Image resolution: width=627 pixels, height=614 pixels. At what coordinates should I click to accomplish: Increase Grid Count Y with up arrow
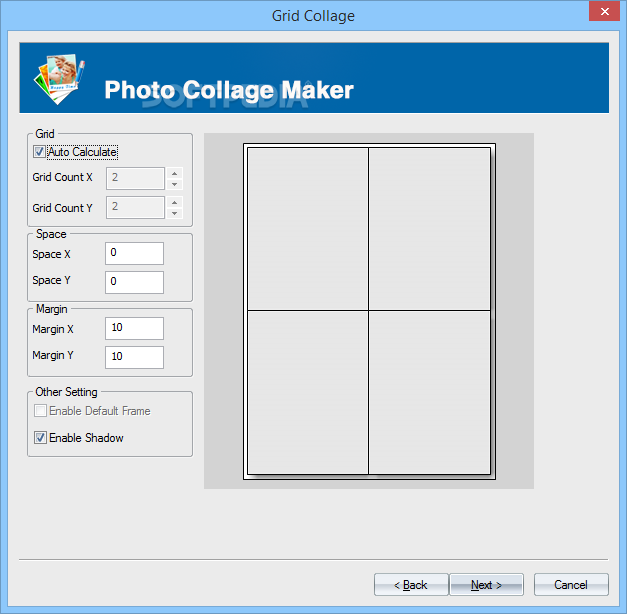(x=175, y=202)
